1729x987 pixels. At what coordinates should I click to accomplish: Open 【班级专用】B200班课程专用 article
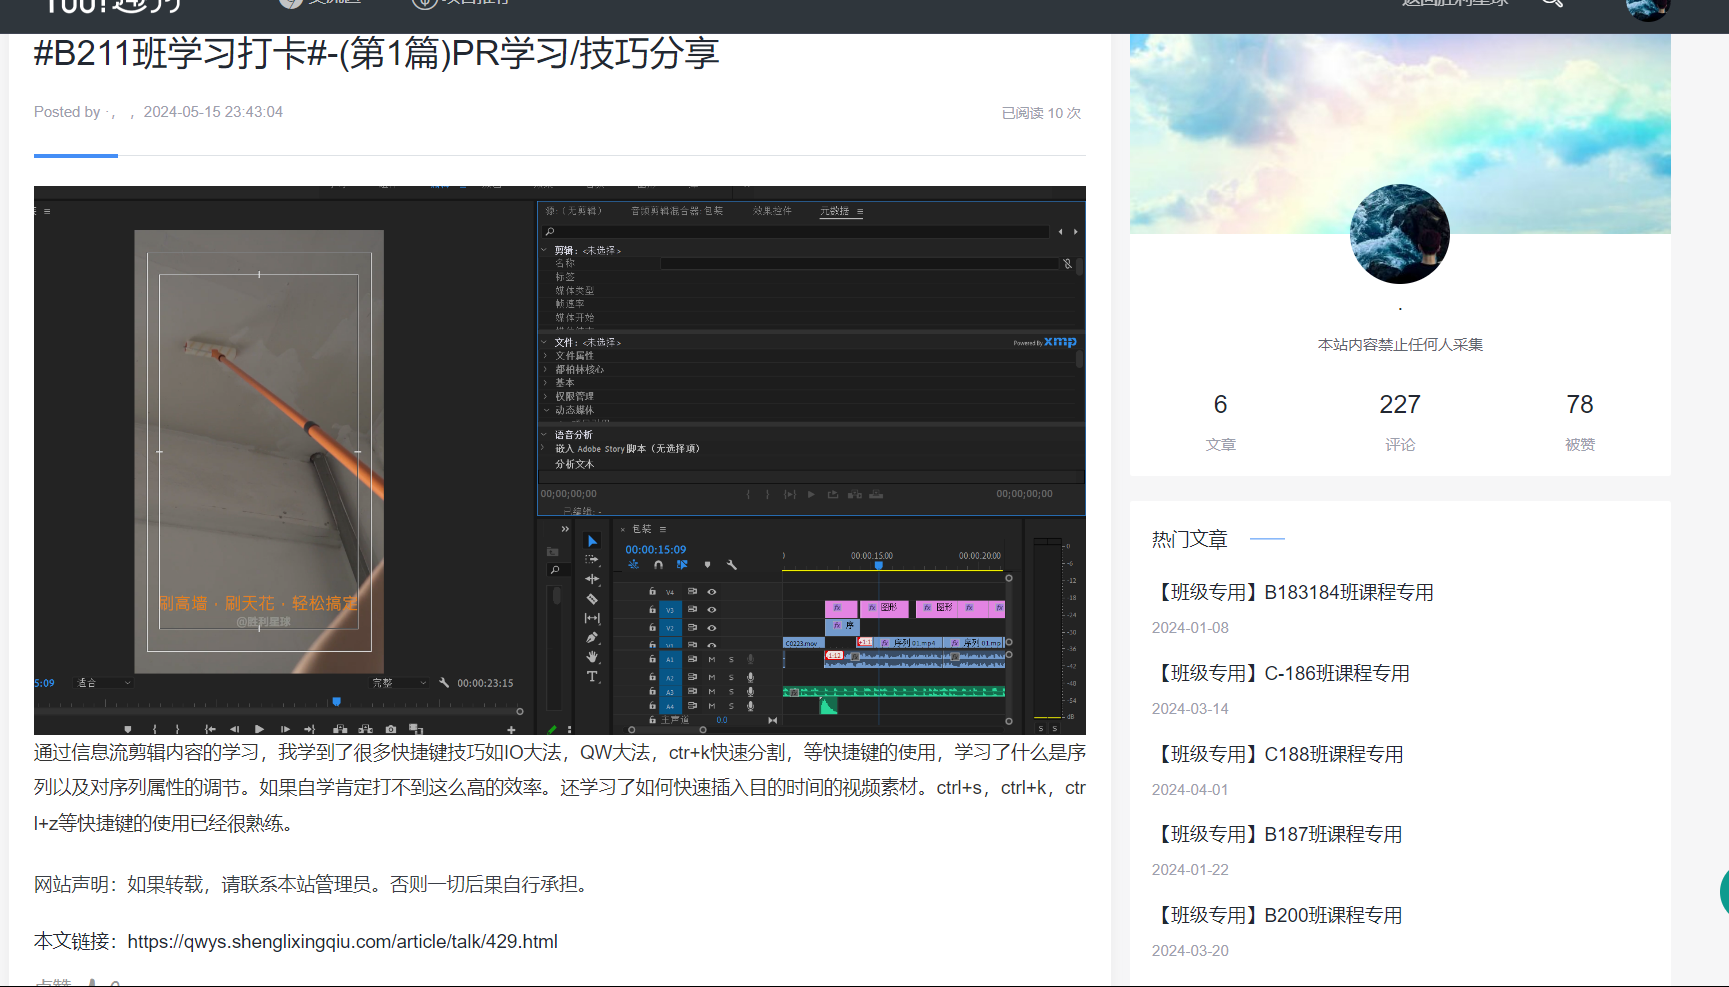(x=1277, y=915)
